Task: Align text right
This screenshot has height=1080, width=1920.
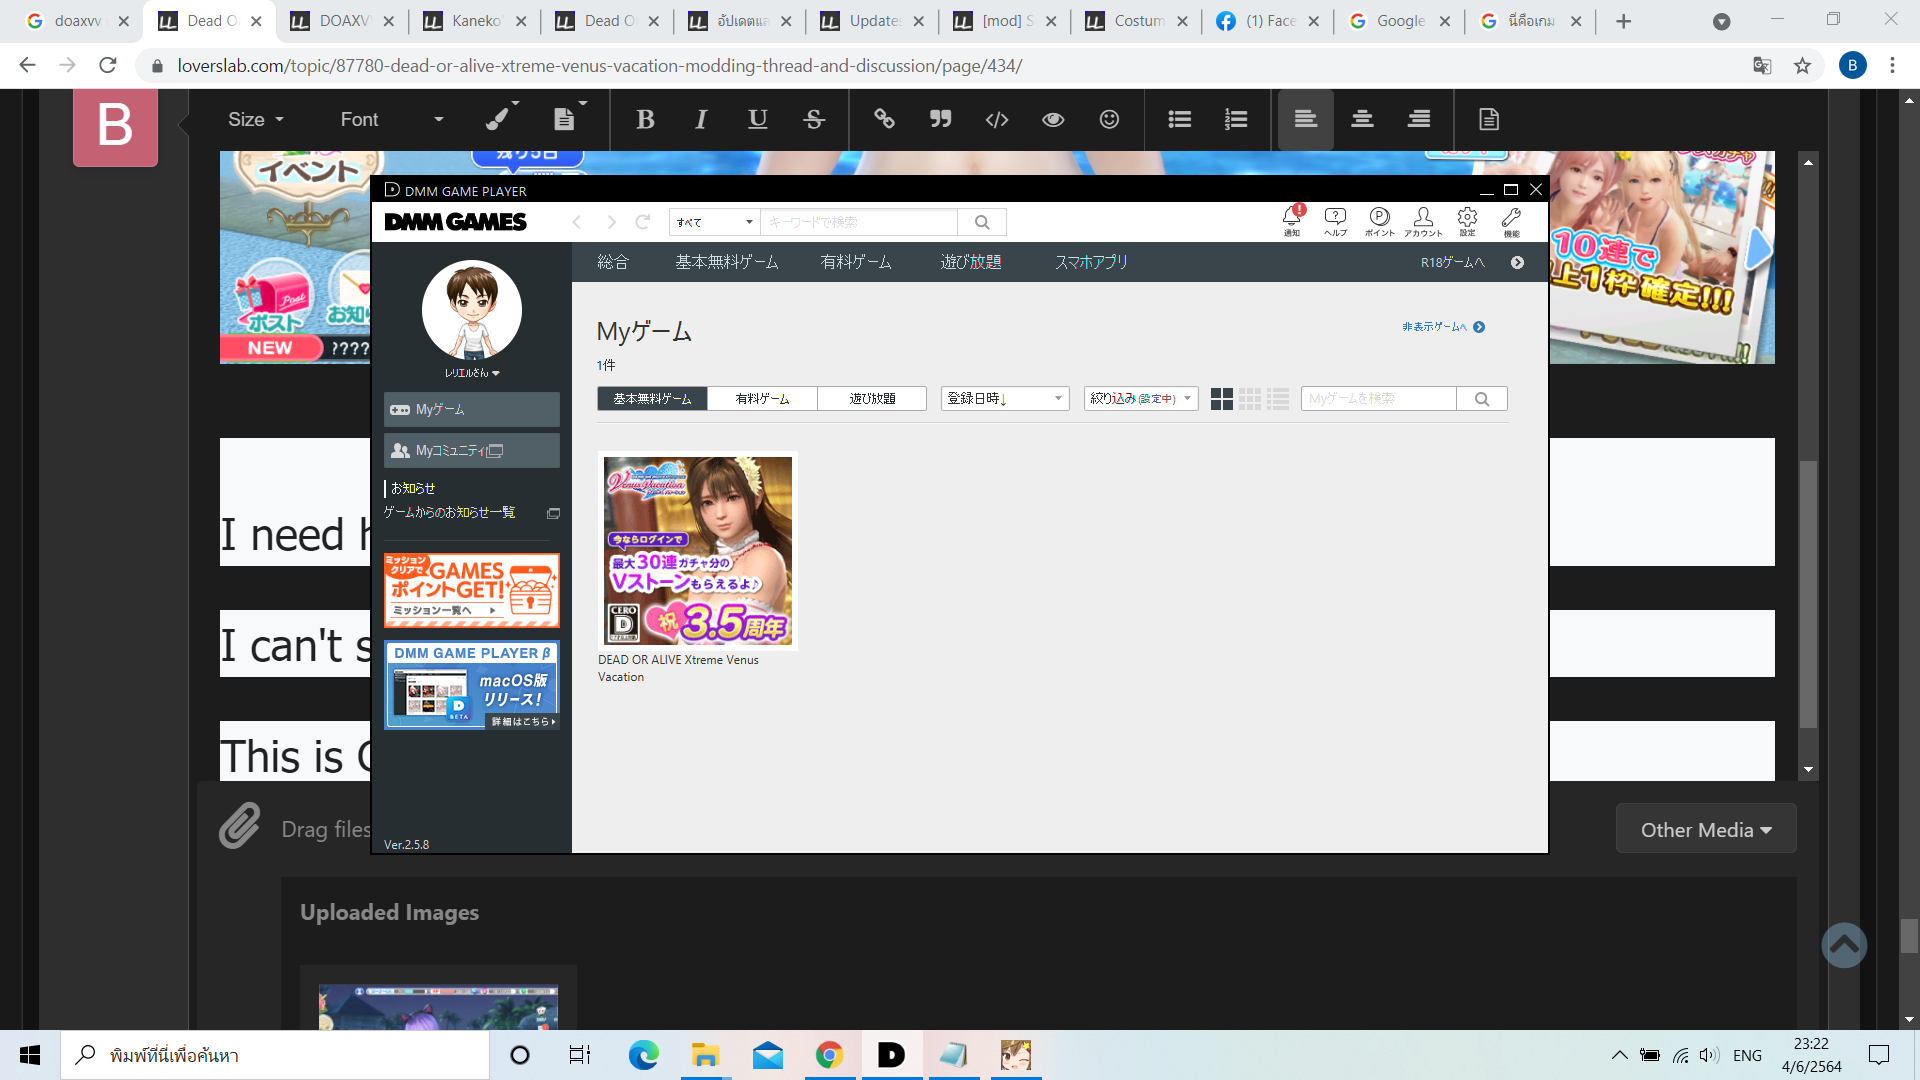Action: click(1419, 120)
